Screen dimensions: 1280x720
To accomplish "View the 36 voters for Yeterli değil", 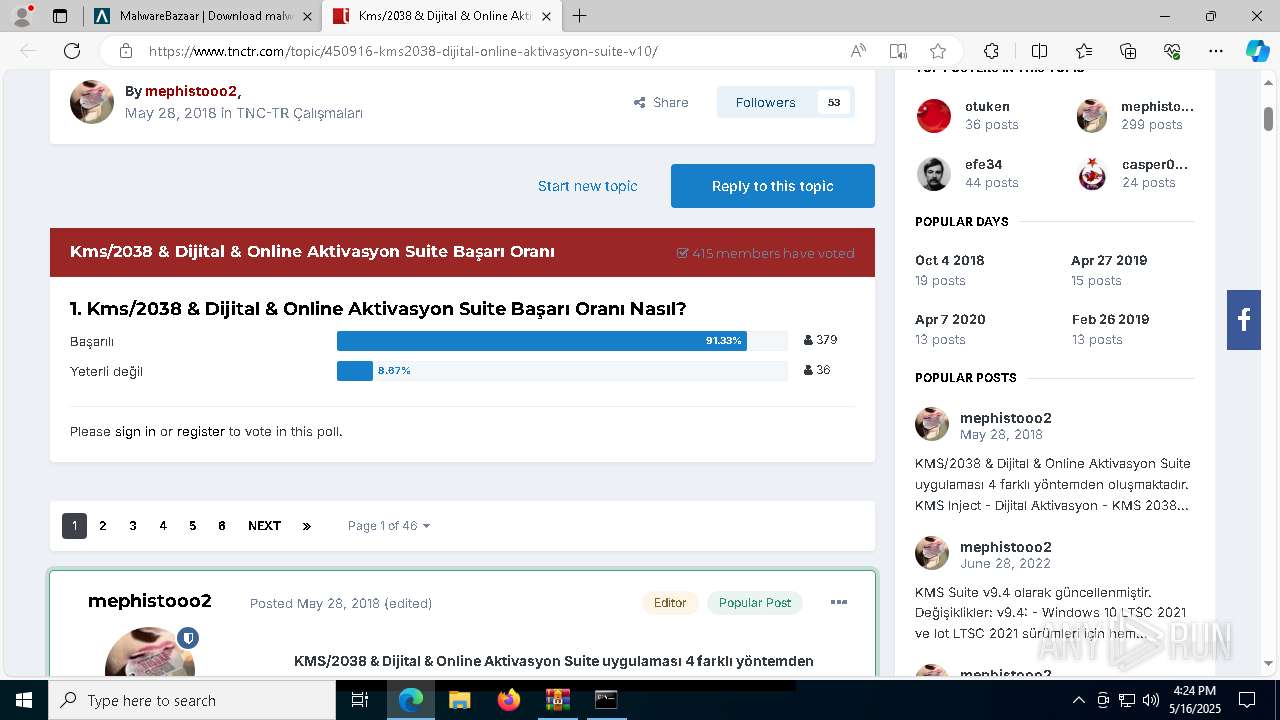I will 817,370.
